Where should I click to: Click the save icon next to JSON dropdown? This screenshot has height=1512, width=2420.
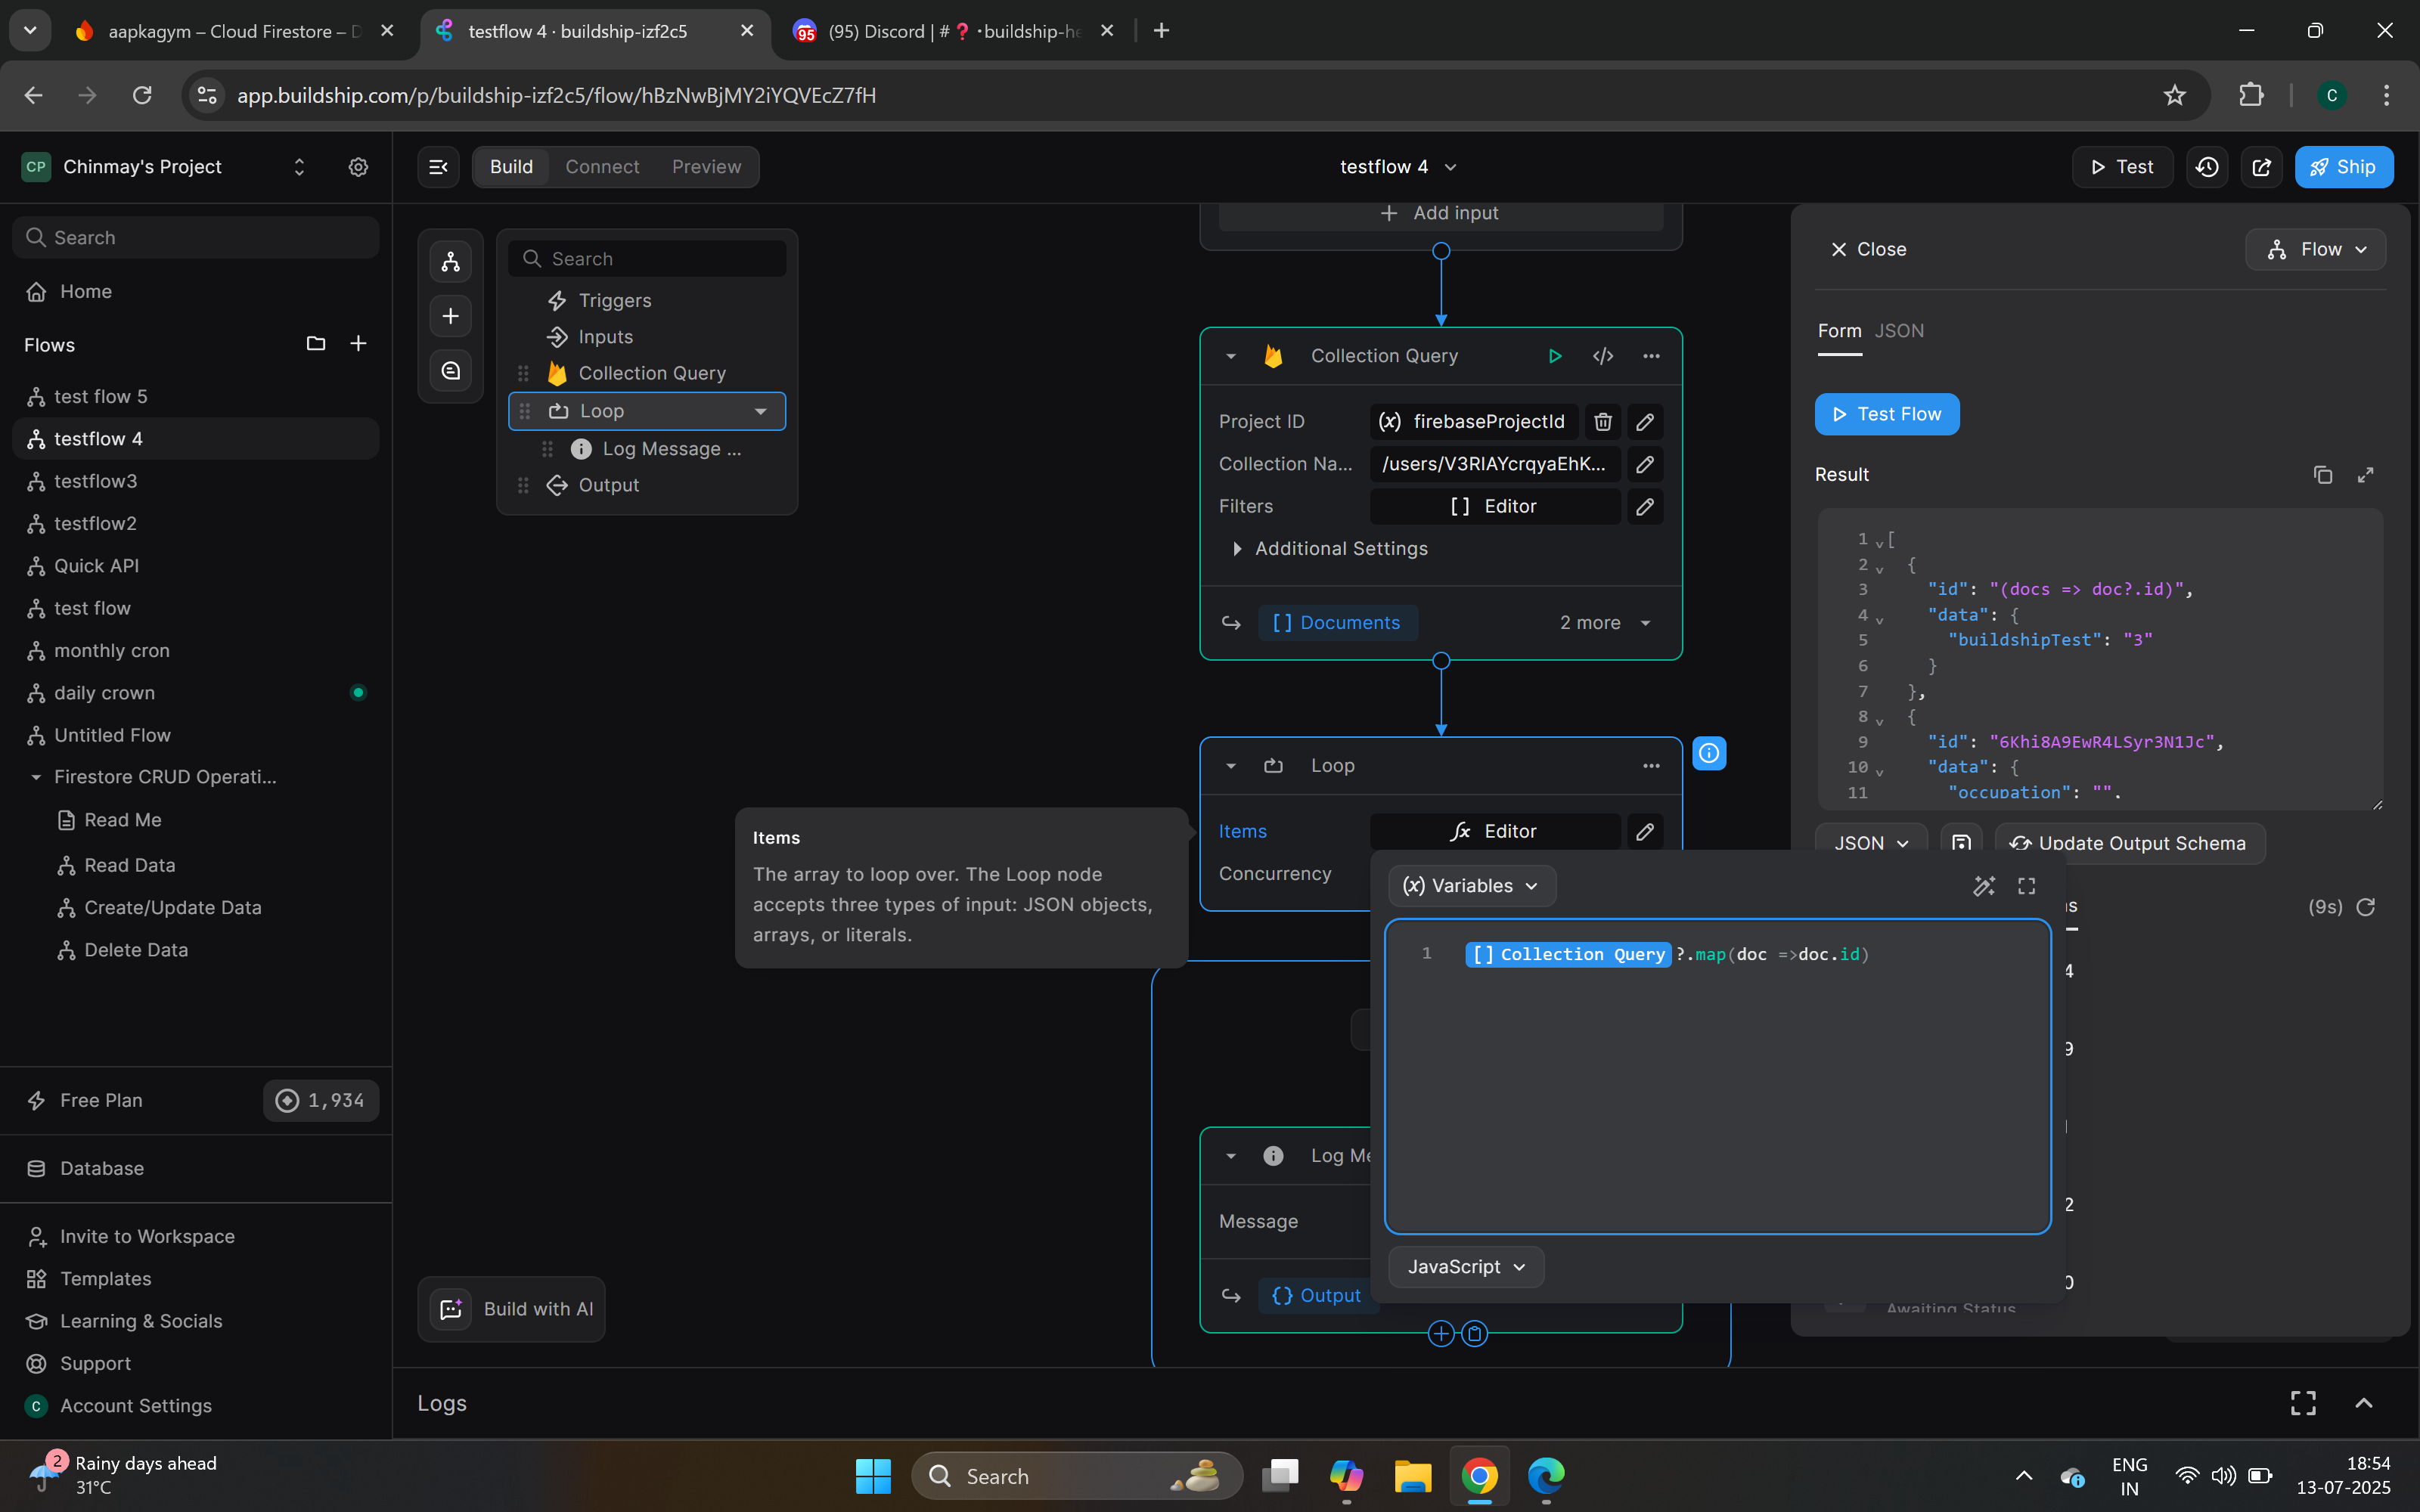(x=1961, y=844)
